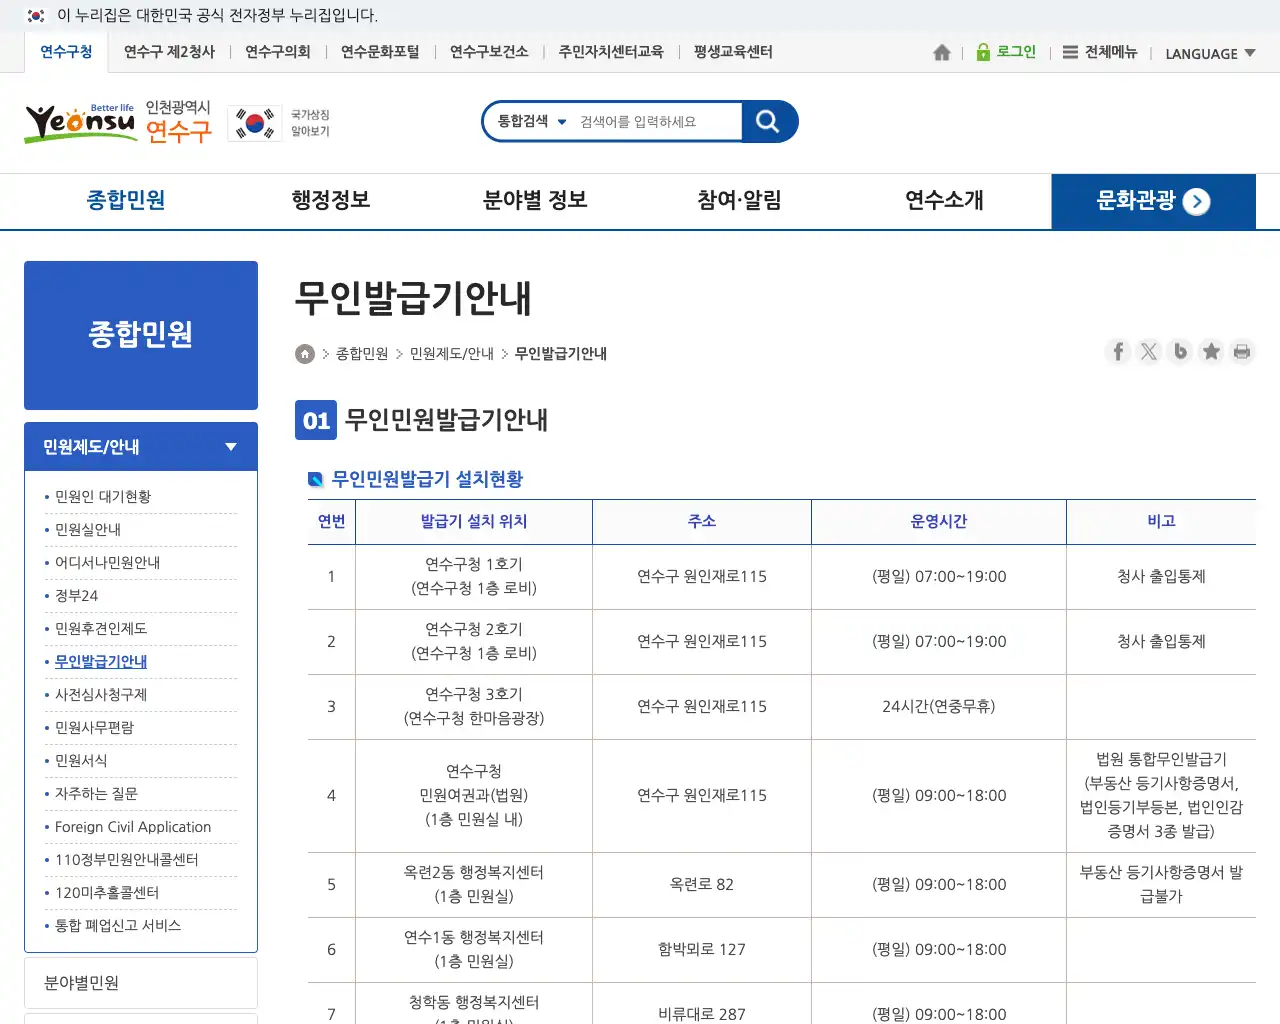Image resolution: width=1280 pixels, height=1024 pixels.
Task: Print page using printer icon
Action: click(x=1242, y=352)
